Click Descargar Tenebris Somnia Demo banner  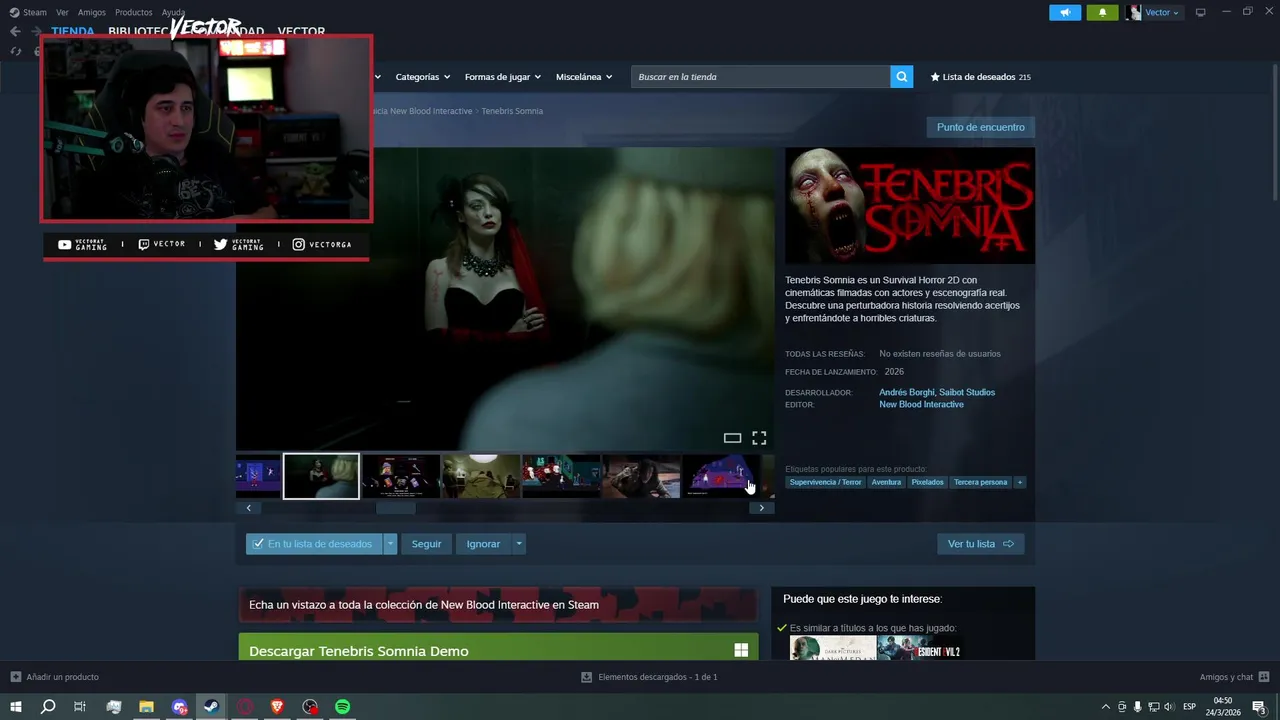coord(498,647)
